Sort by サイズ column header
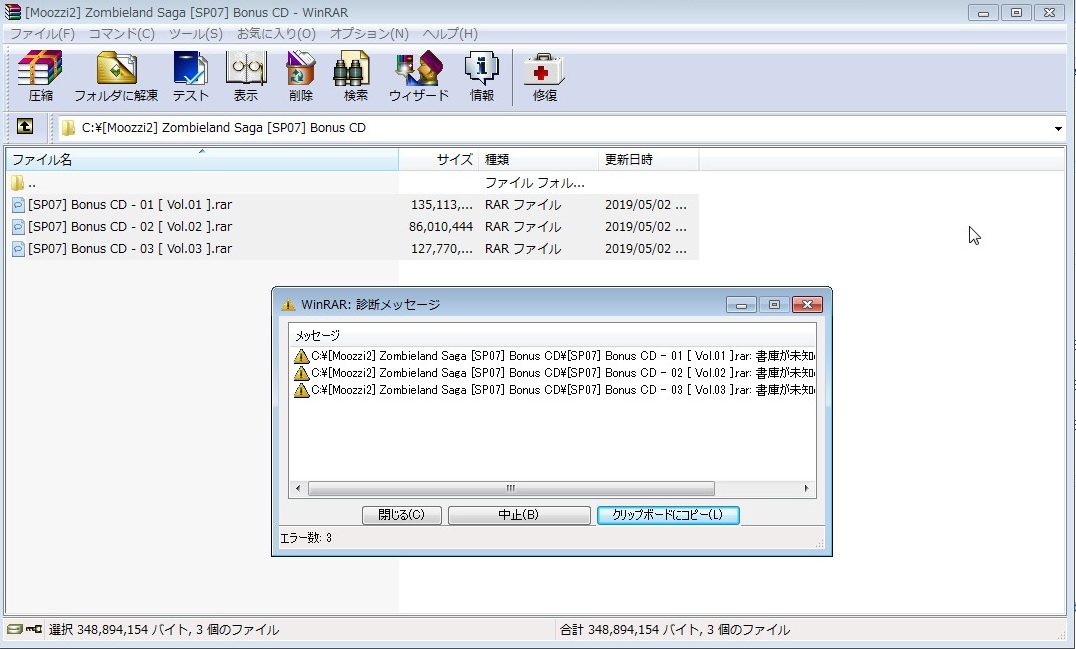The image size is (1076, 649). coord(438,160)
